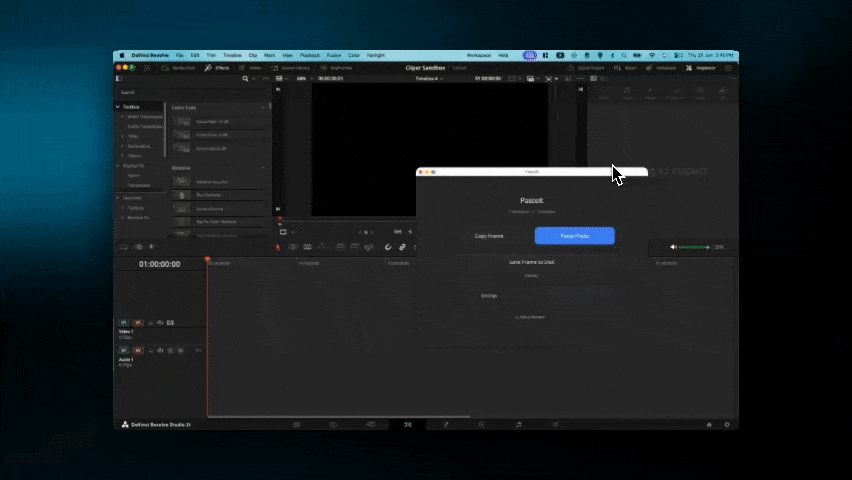Click the Search field in Effects panel
The image size is (852, 480).
pyautogui.click(x=193, y=92)
